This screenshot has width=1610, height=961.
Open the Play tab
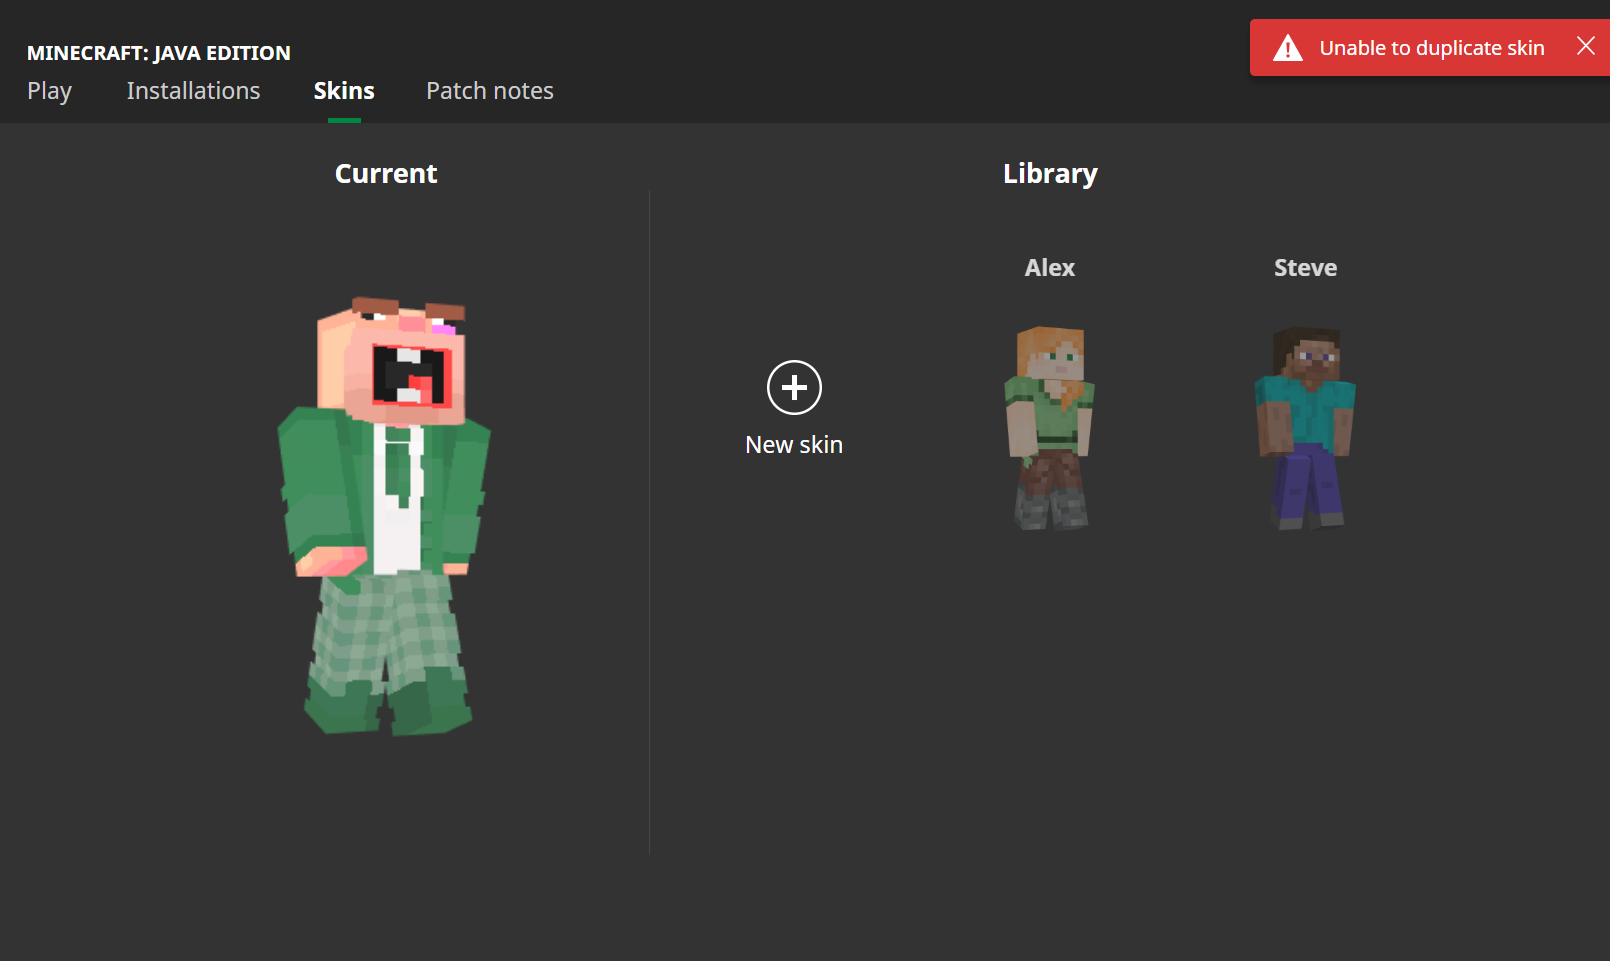click(x=49, y=91)
